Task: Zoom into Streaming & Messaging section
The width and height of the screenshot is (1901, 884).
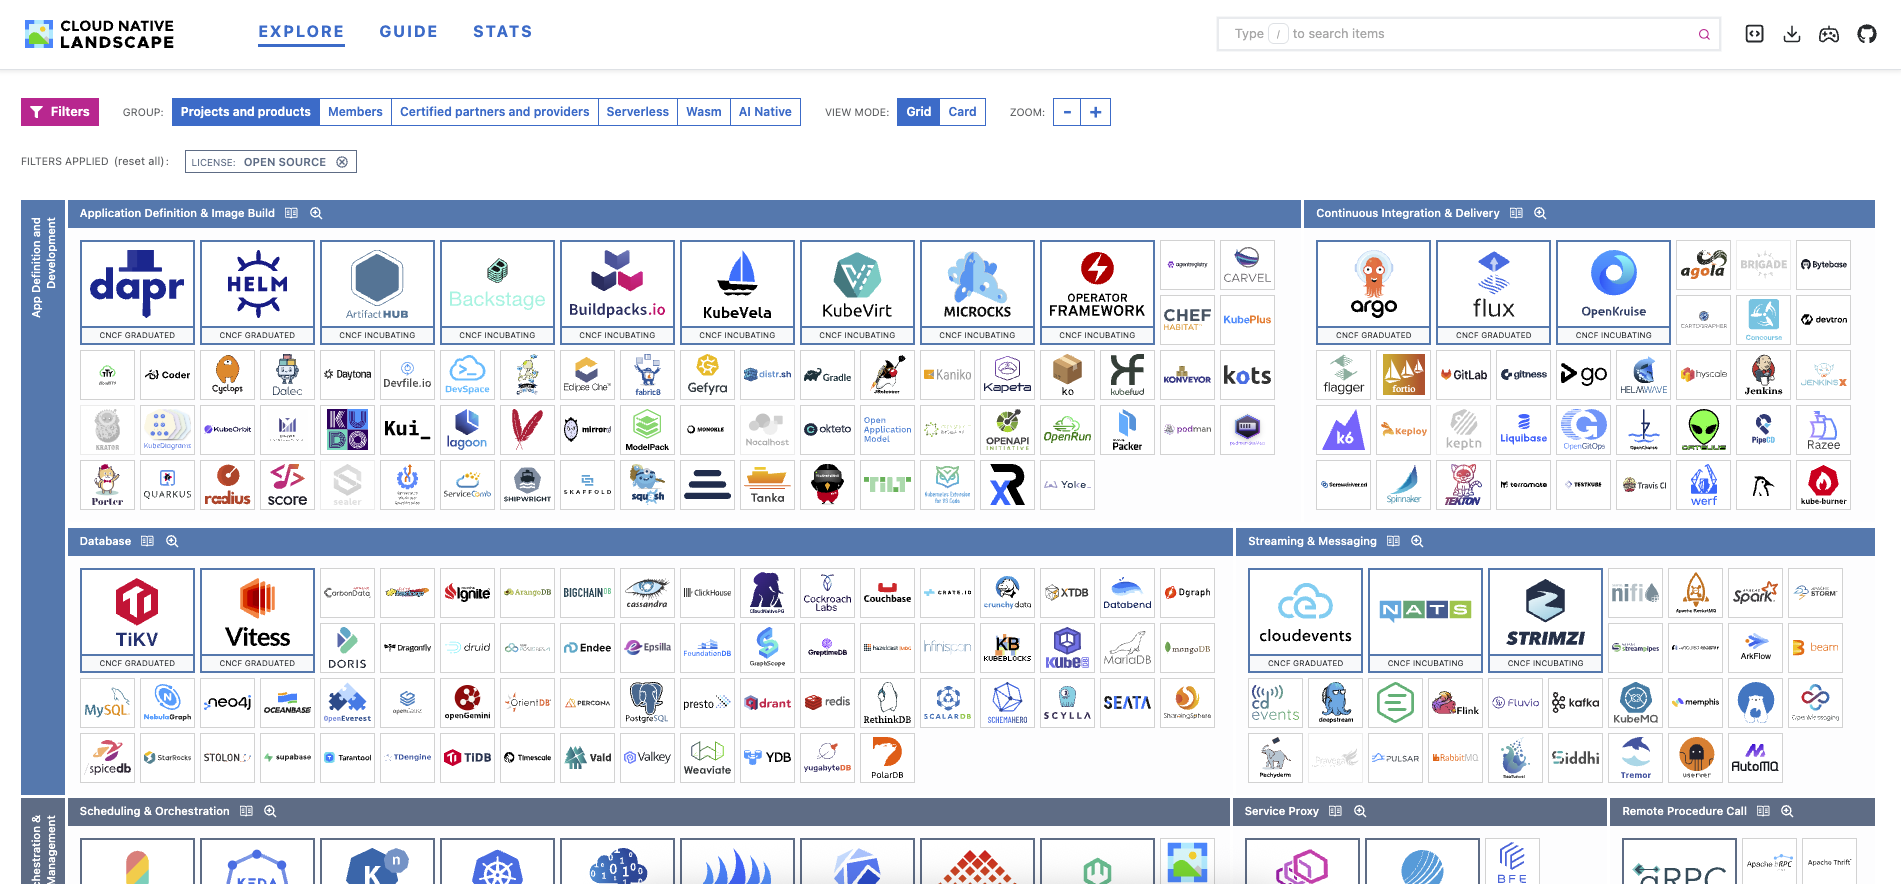Action: pyautogui.click(x=1417, y=541)
